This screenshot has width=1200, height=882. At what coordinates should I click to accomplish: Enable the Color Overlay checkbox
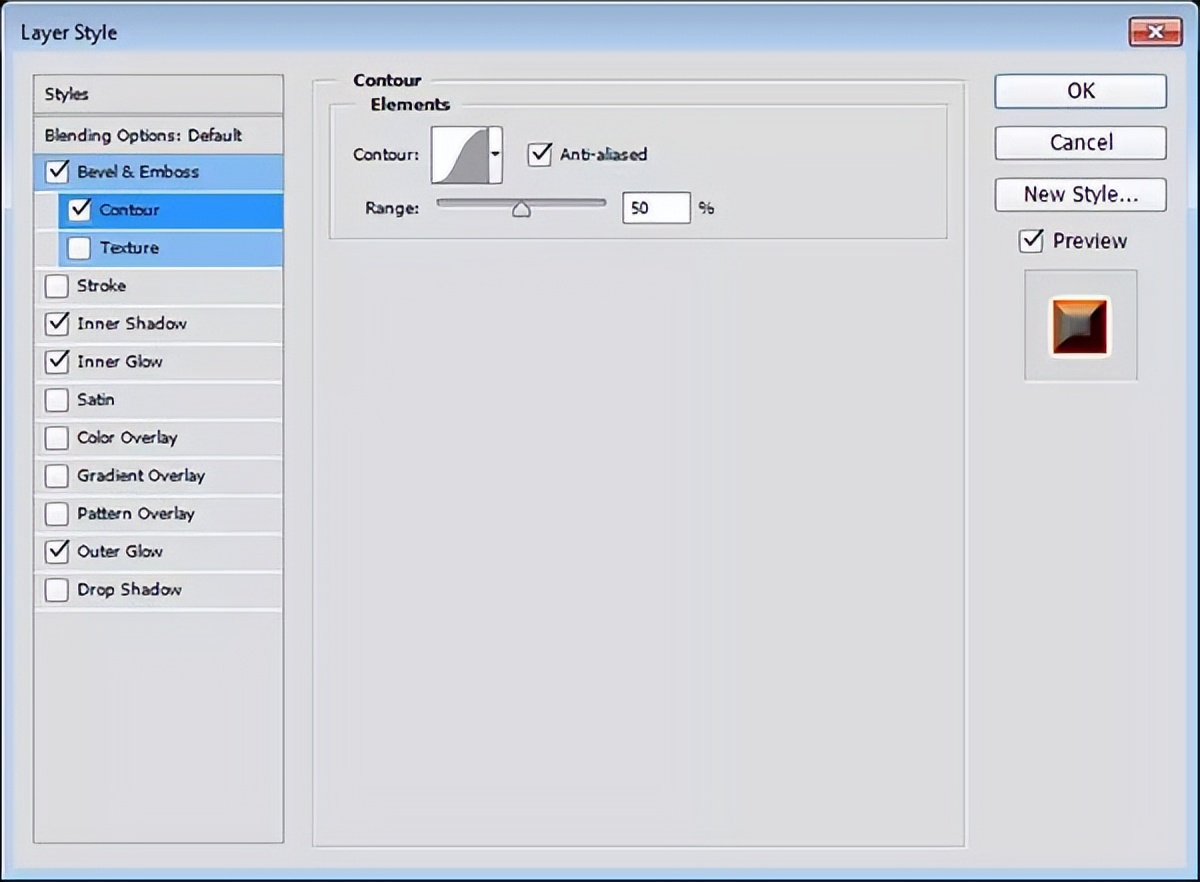pos(57,438)
